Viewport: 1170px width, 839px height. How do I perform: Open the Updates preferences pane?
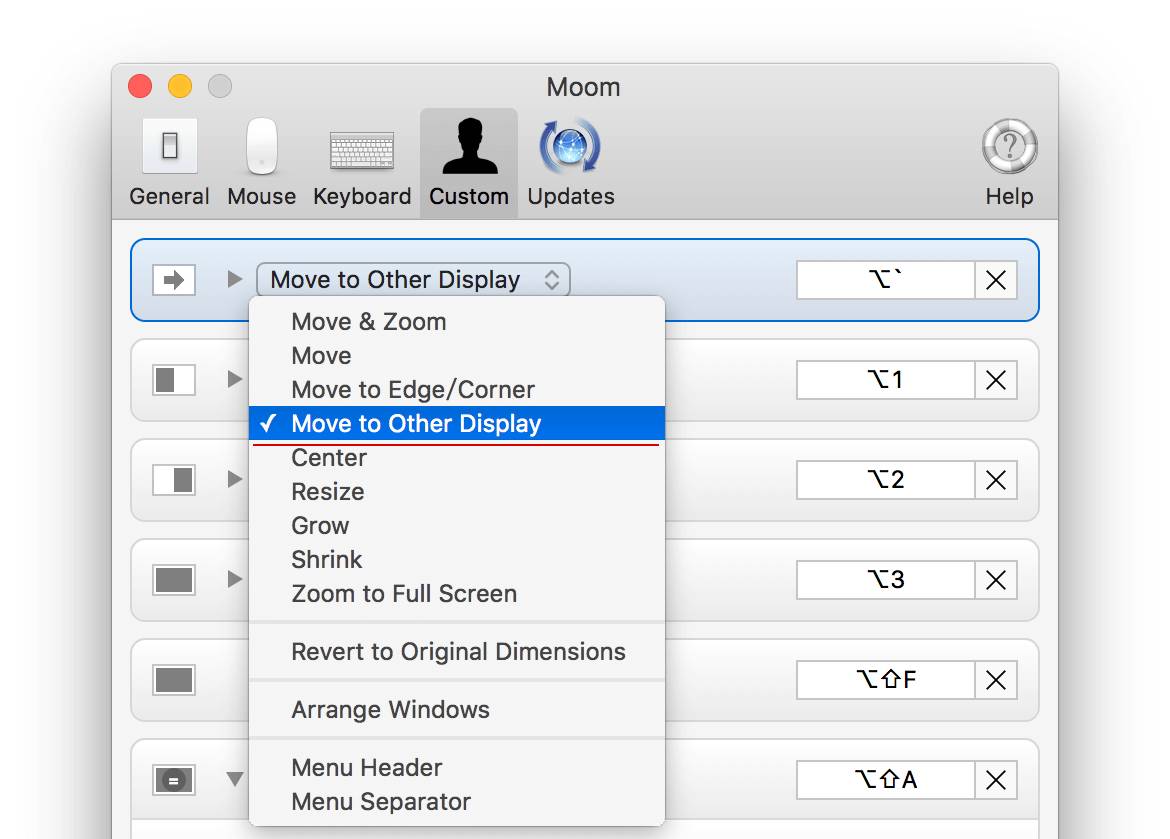coord(570,161)
